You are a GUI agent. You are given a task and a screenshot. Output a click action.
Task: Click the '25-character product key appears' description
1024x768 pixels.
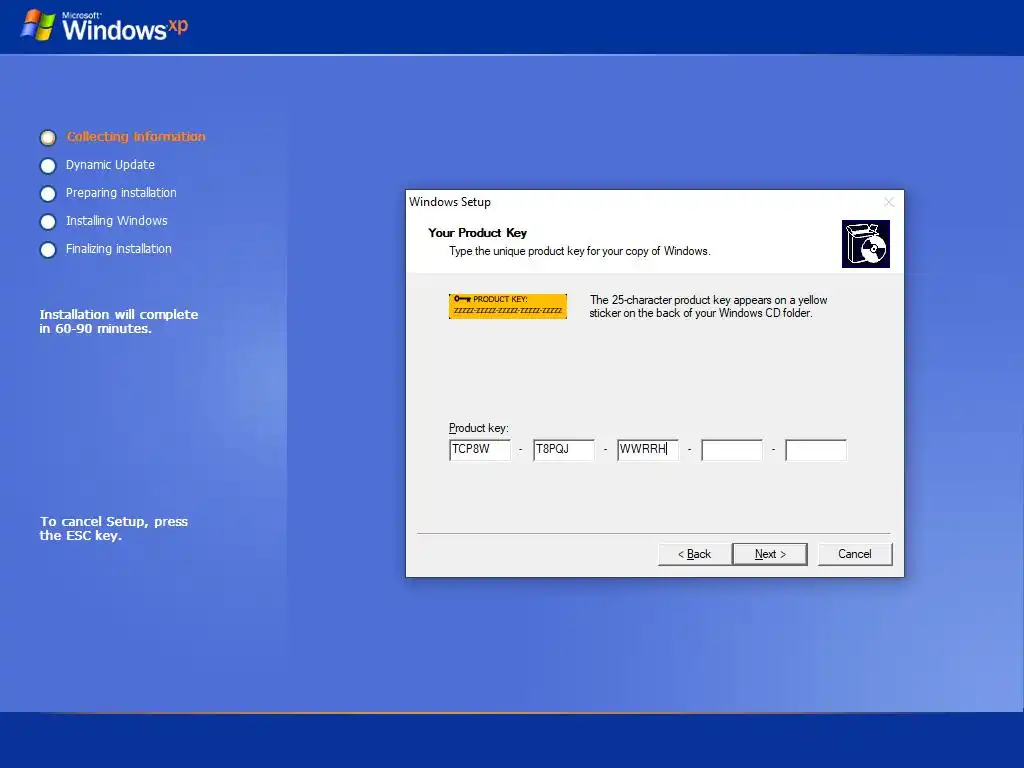click(708, 306)
